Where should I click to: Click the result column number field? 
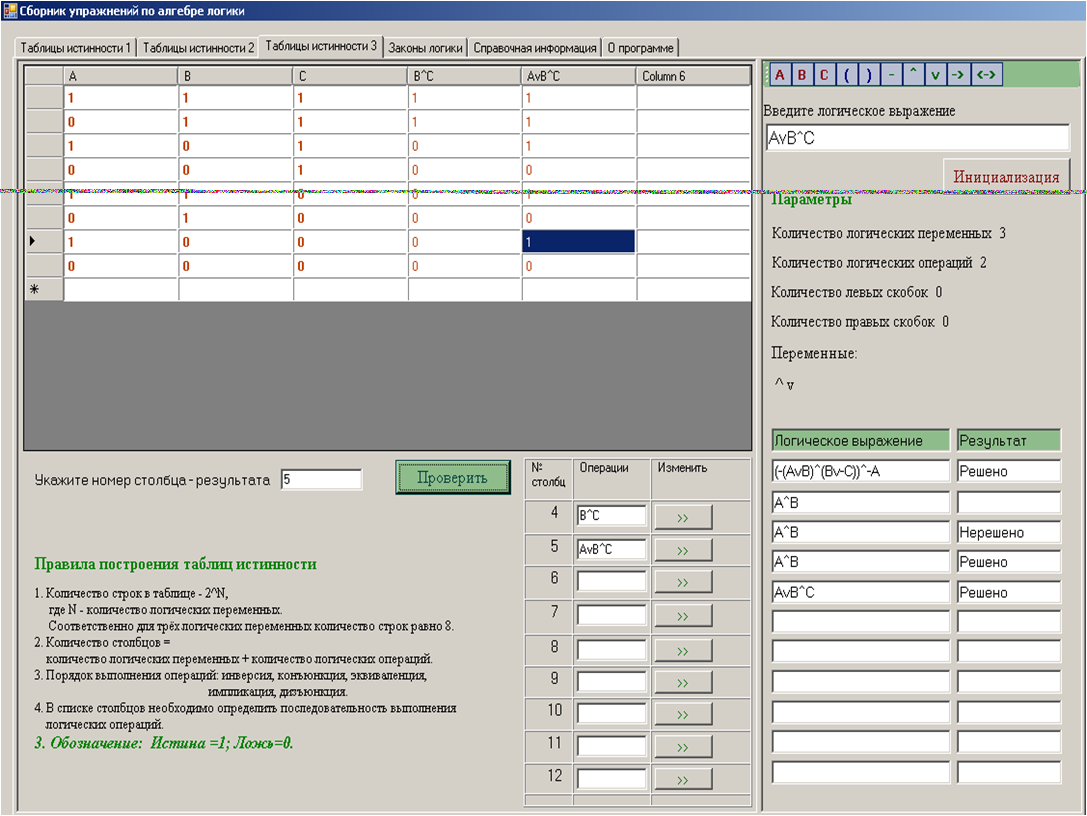pos(321,480)
